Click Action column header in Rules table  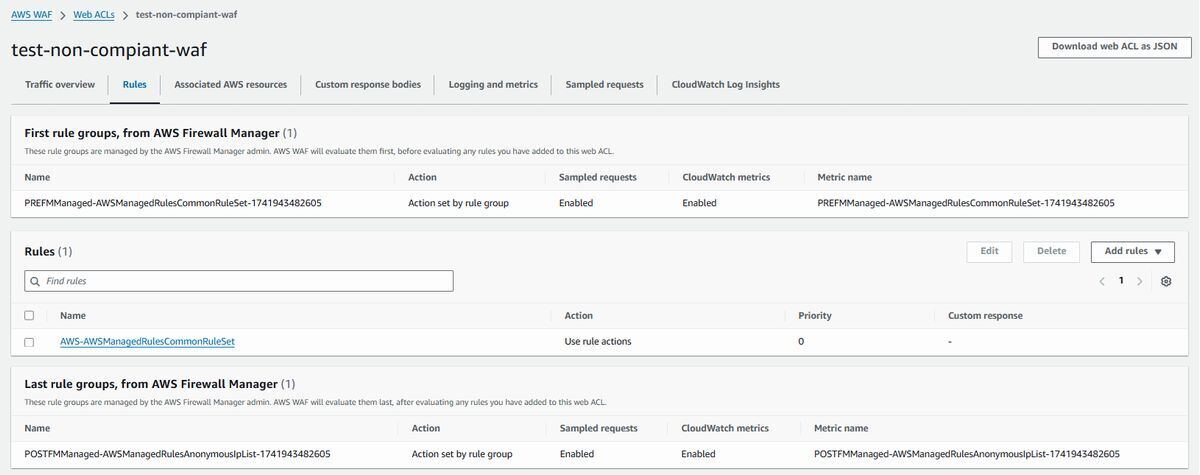(x=578, y=316)
